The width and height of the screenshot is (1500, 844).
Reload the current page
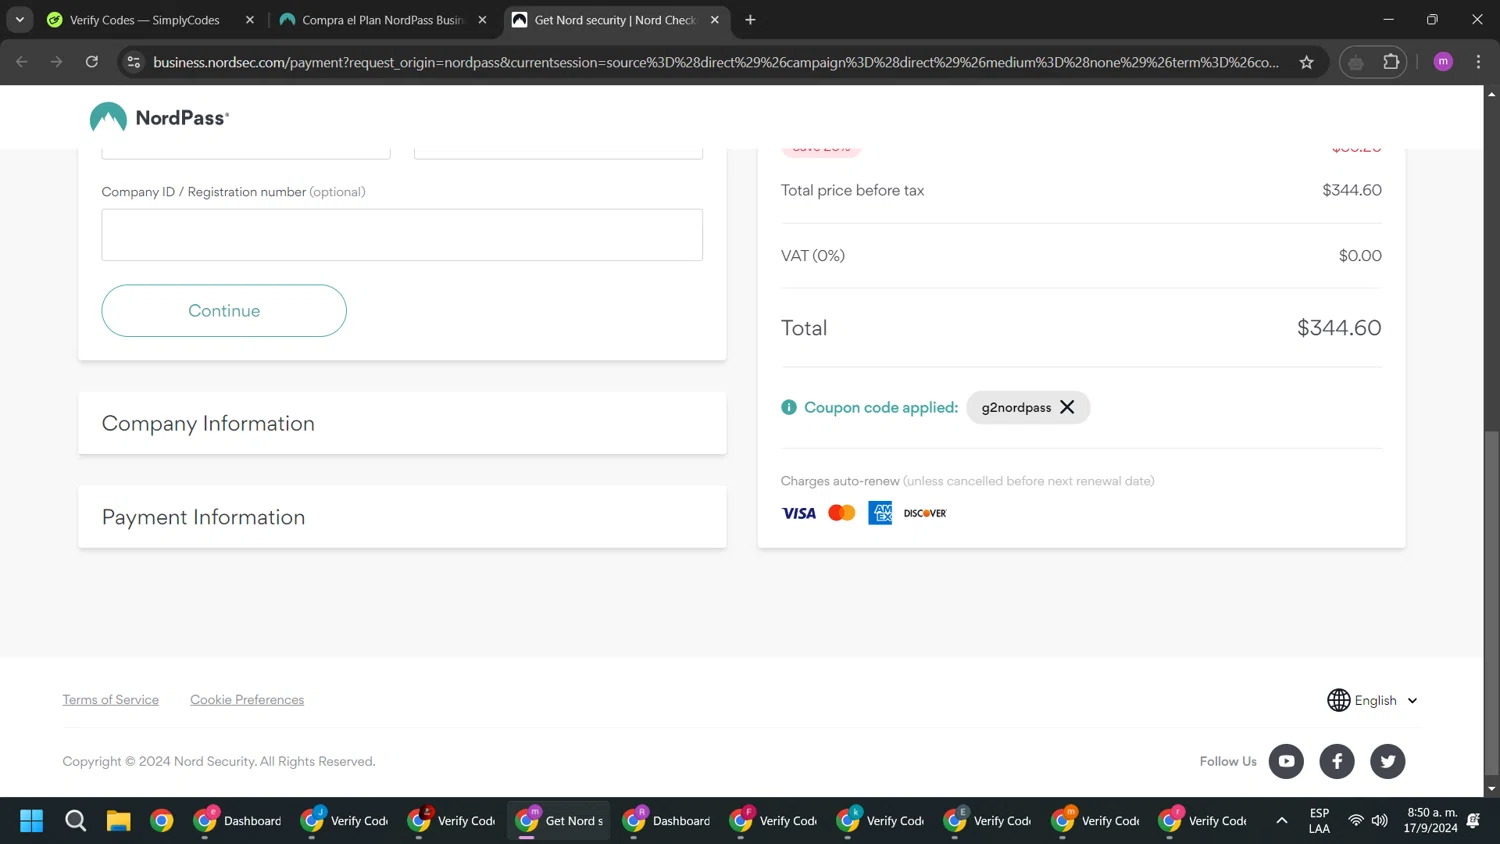92,62
